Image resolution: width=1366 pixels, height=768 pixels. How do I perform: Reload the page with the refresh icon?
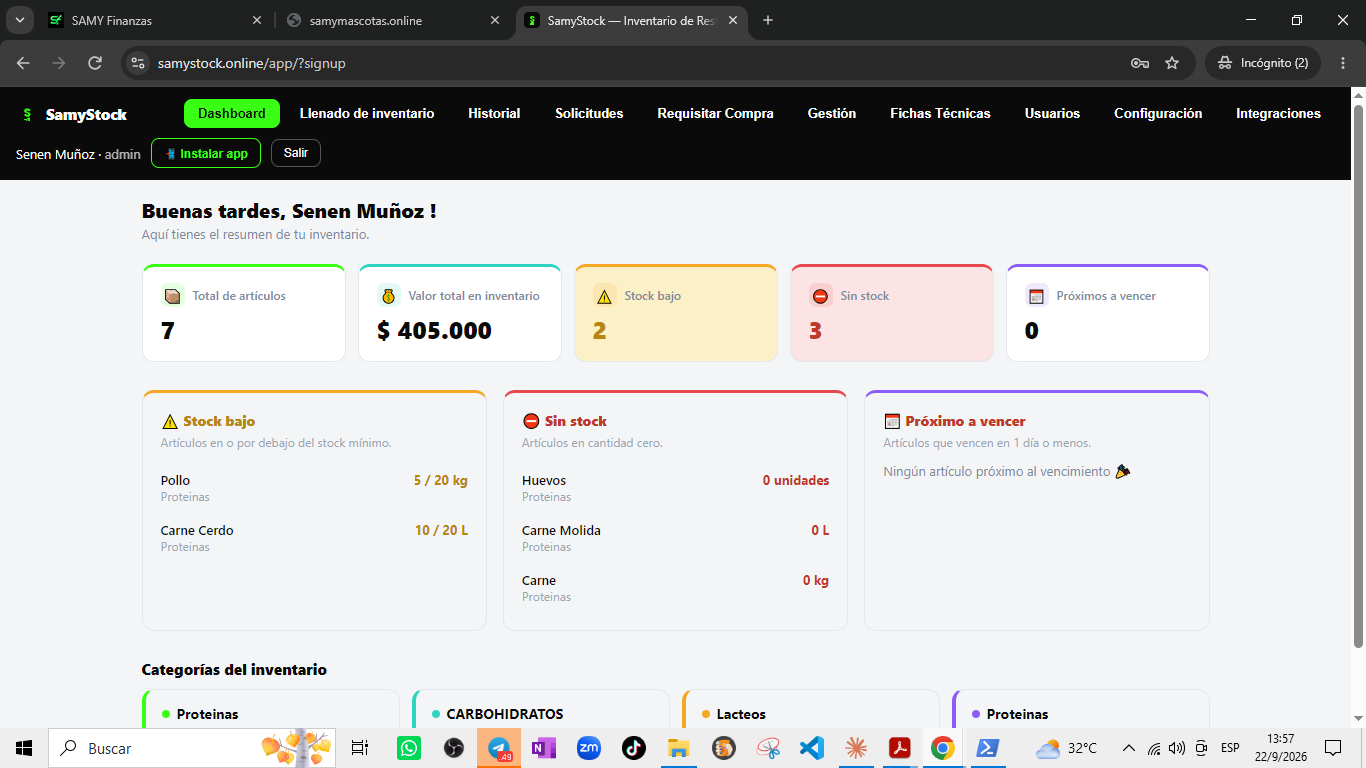point(95,63)
